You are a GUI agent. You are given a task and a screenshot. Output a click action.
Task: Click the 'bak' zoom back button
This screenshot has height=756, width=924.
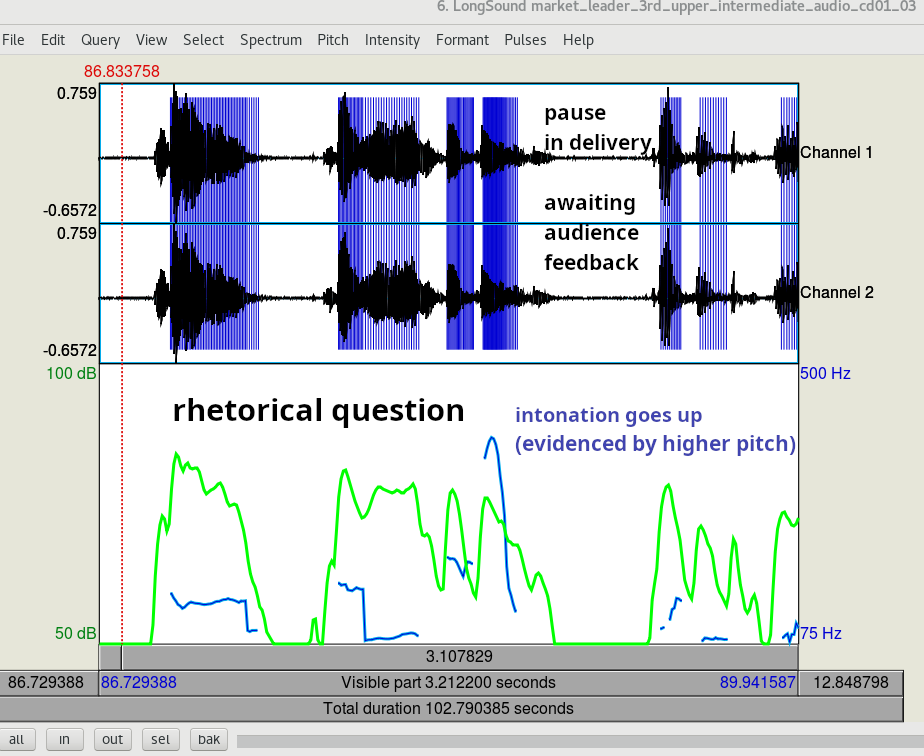pyautogui.click(x=208, y=739)
